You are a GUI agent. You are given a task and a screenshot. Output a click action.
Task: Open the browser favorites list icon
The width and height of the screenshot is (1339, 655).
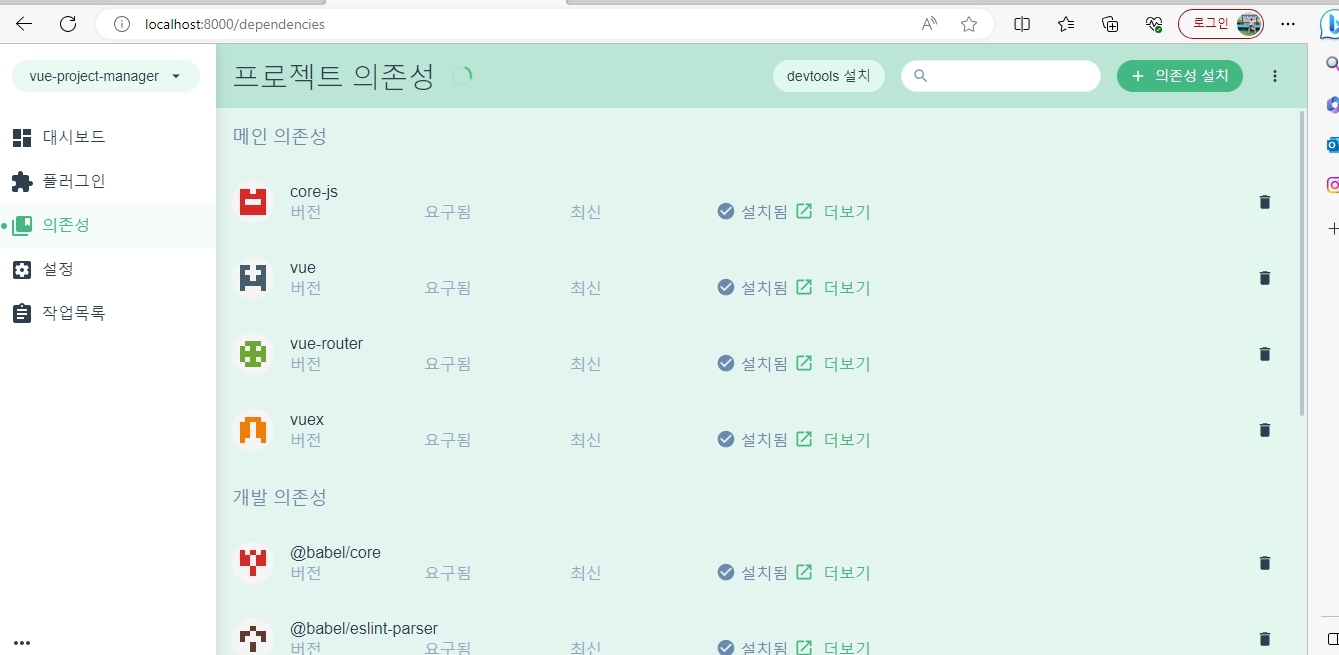(x=1066, y=24)
